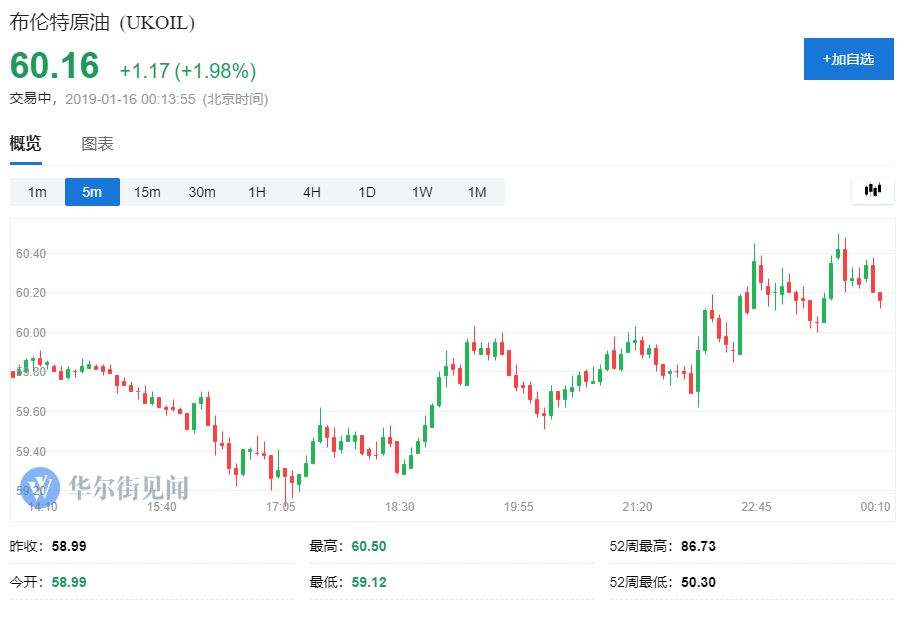Click the 华尔街见闻 watermark logo
Viewport: 915px width, 621px height.
[x=113, y=487]
